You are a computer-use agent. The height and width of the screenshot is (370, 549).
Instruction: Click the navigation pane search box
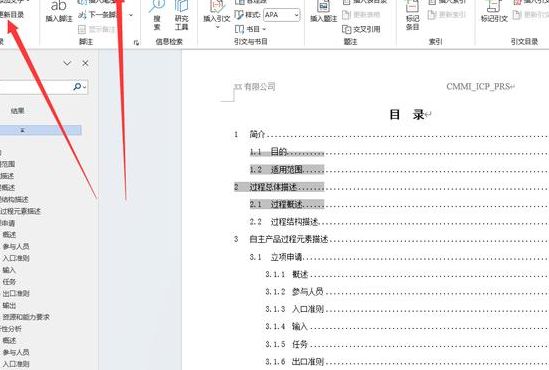point(35,87)
